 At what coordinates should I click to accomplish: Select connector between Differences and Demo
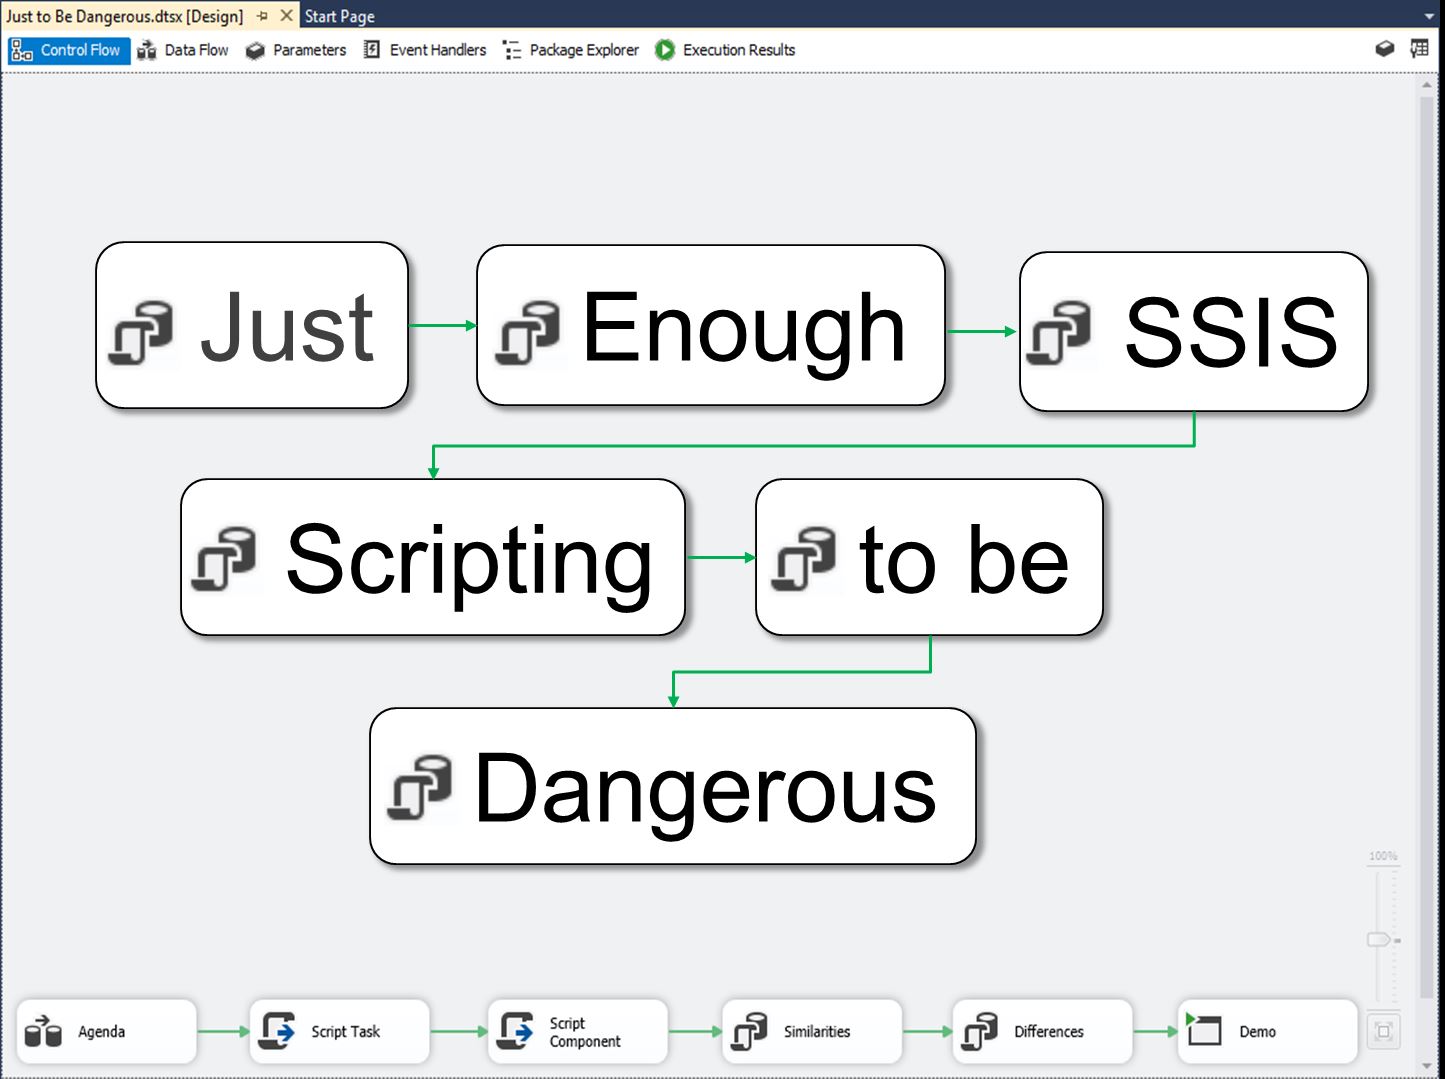pyautogui.click(x=1156, y=1031)
